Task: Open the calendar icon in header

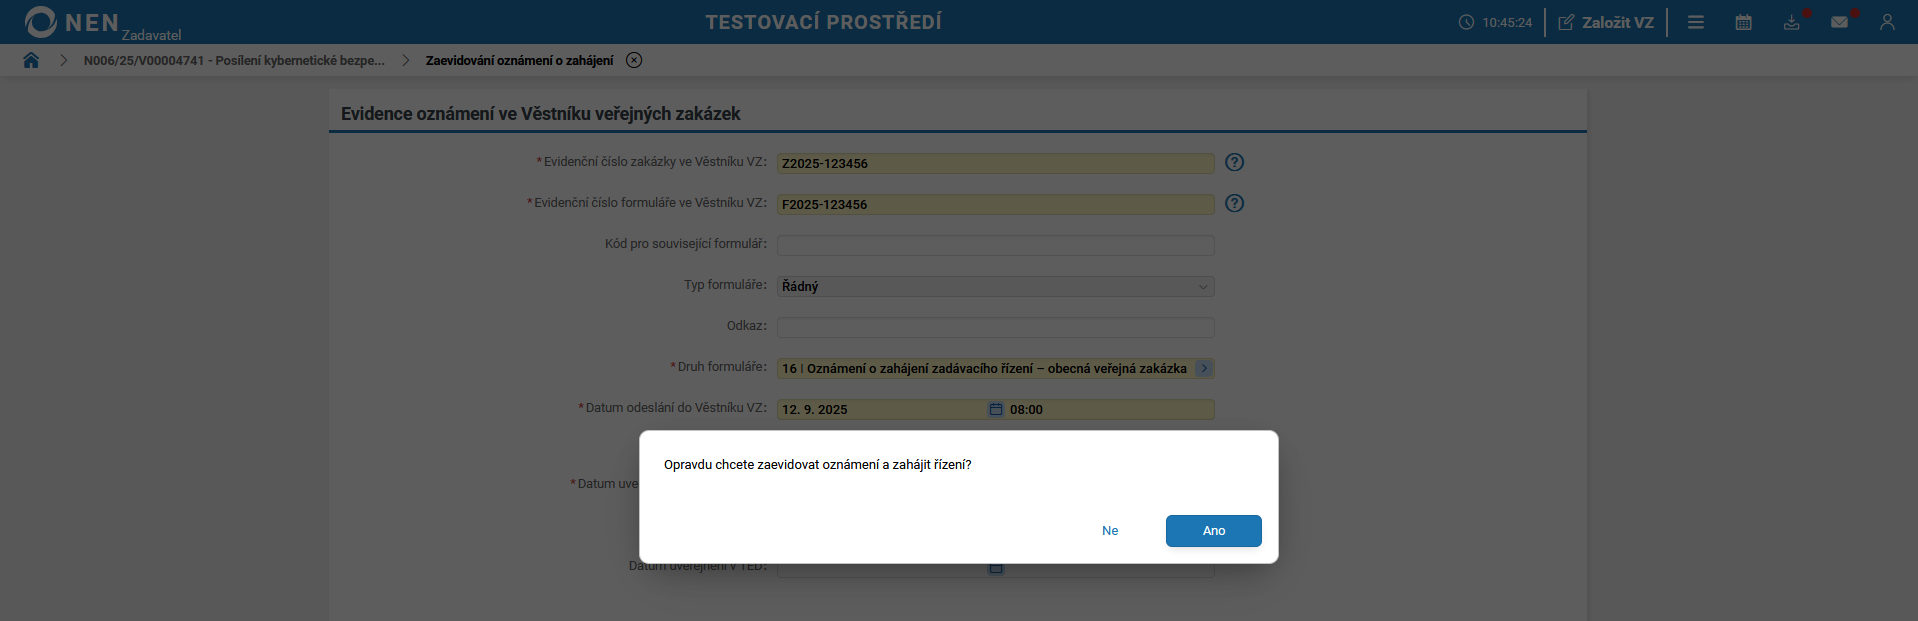Action: tap(1743, 22)
